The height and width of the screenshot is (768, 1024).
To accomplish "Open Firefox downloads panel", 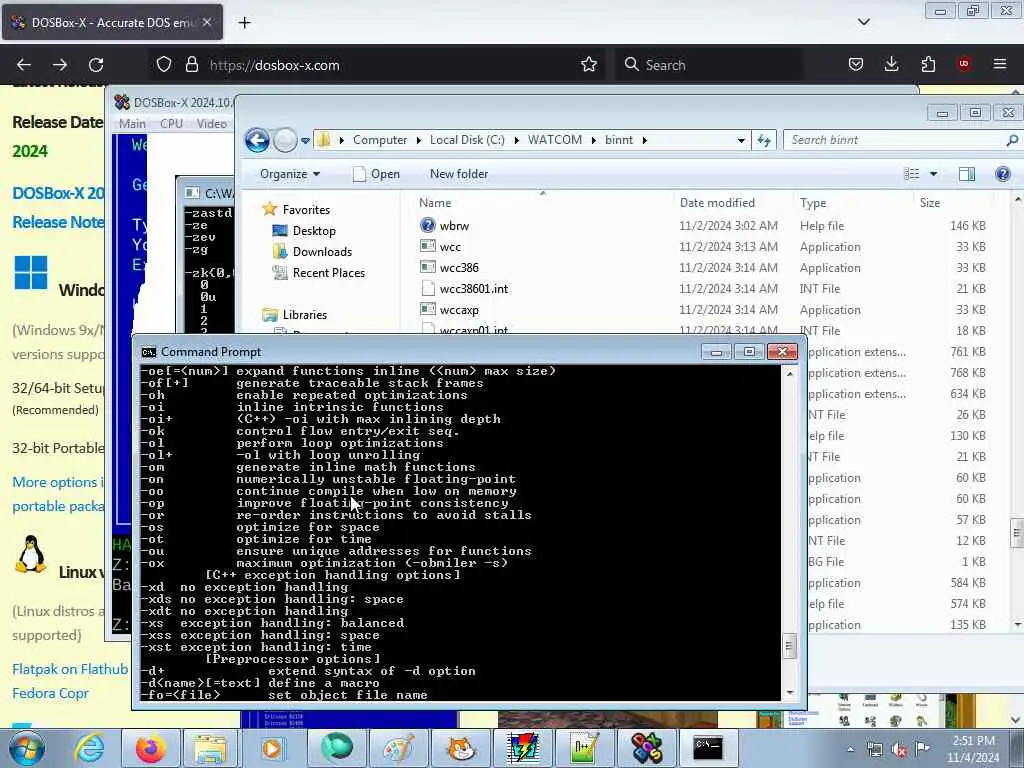I will pyautogui.click(x=891, y=64).
